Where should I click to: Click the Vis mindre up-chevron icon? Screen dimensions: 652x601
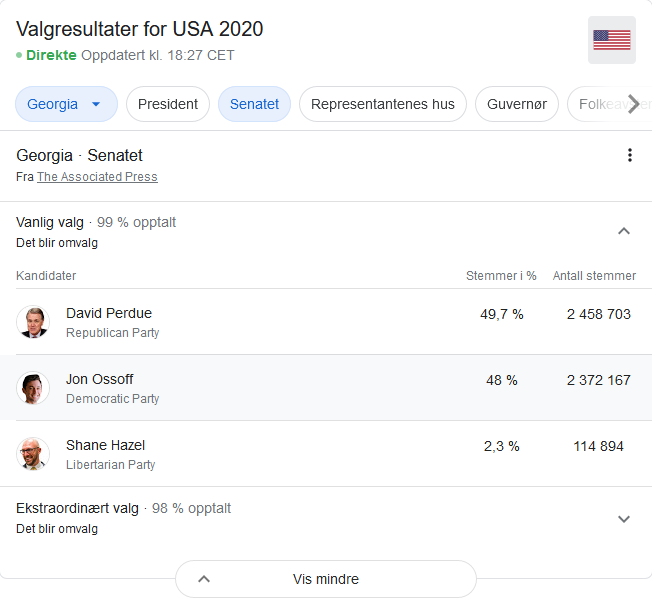pyautogui.click(x=204, y=579)
